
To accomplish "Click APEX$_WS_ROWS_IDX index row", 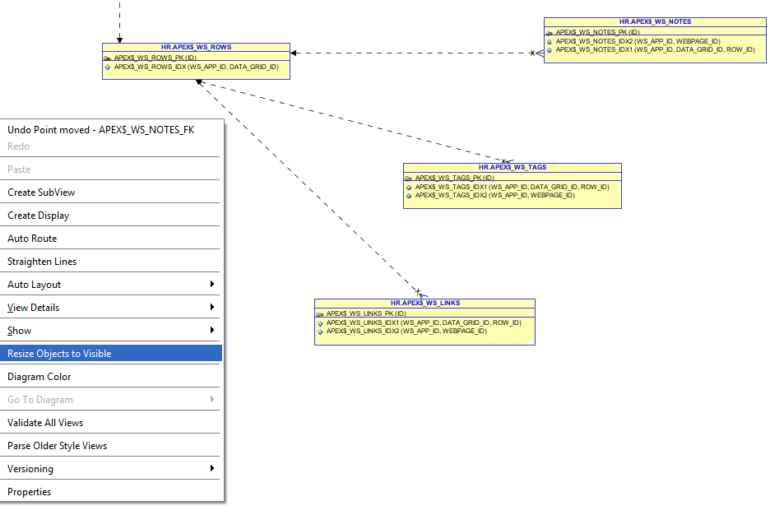I will pos(196,67).
